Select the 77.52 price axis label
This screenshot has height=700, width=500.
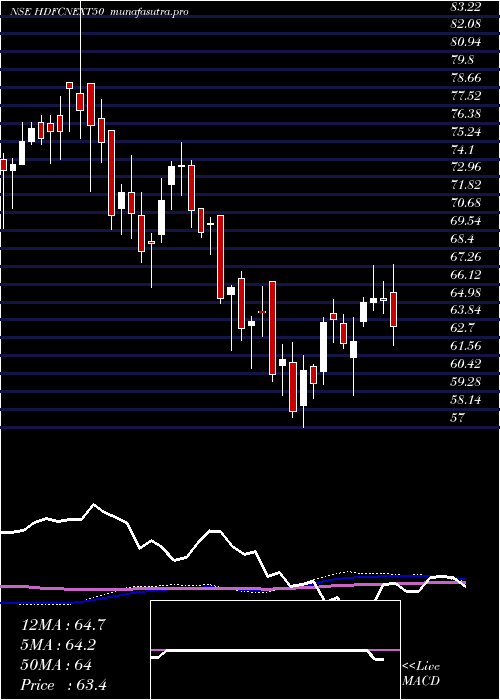click(466, 96)
